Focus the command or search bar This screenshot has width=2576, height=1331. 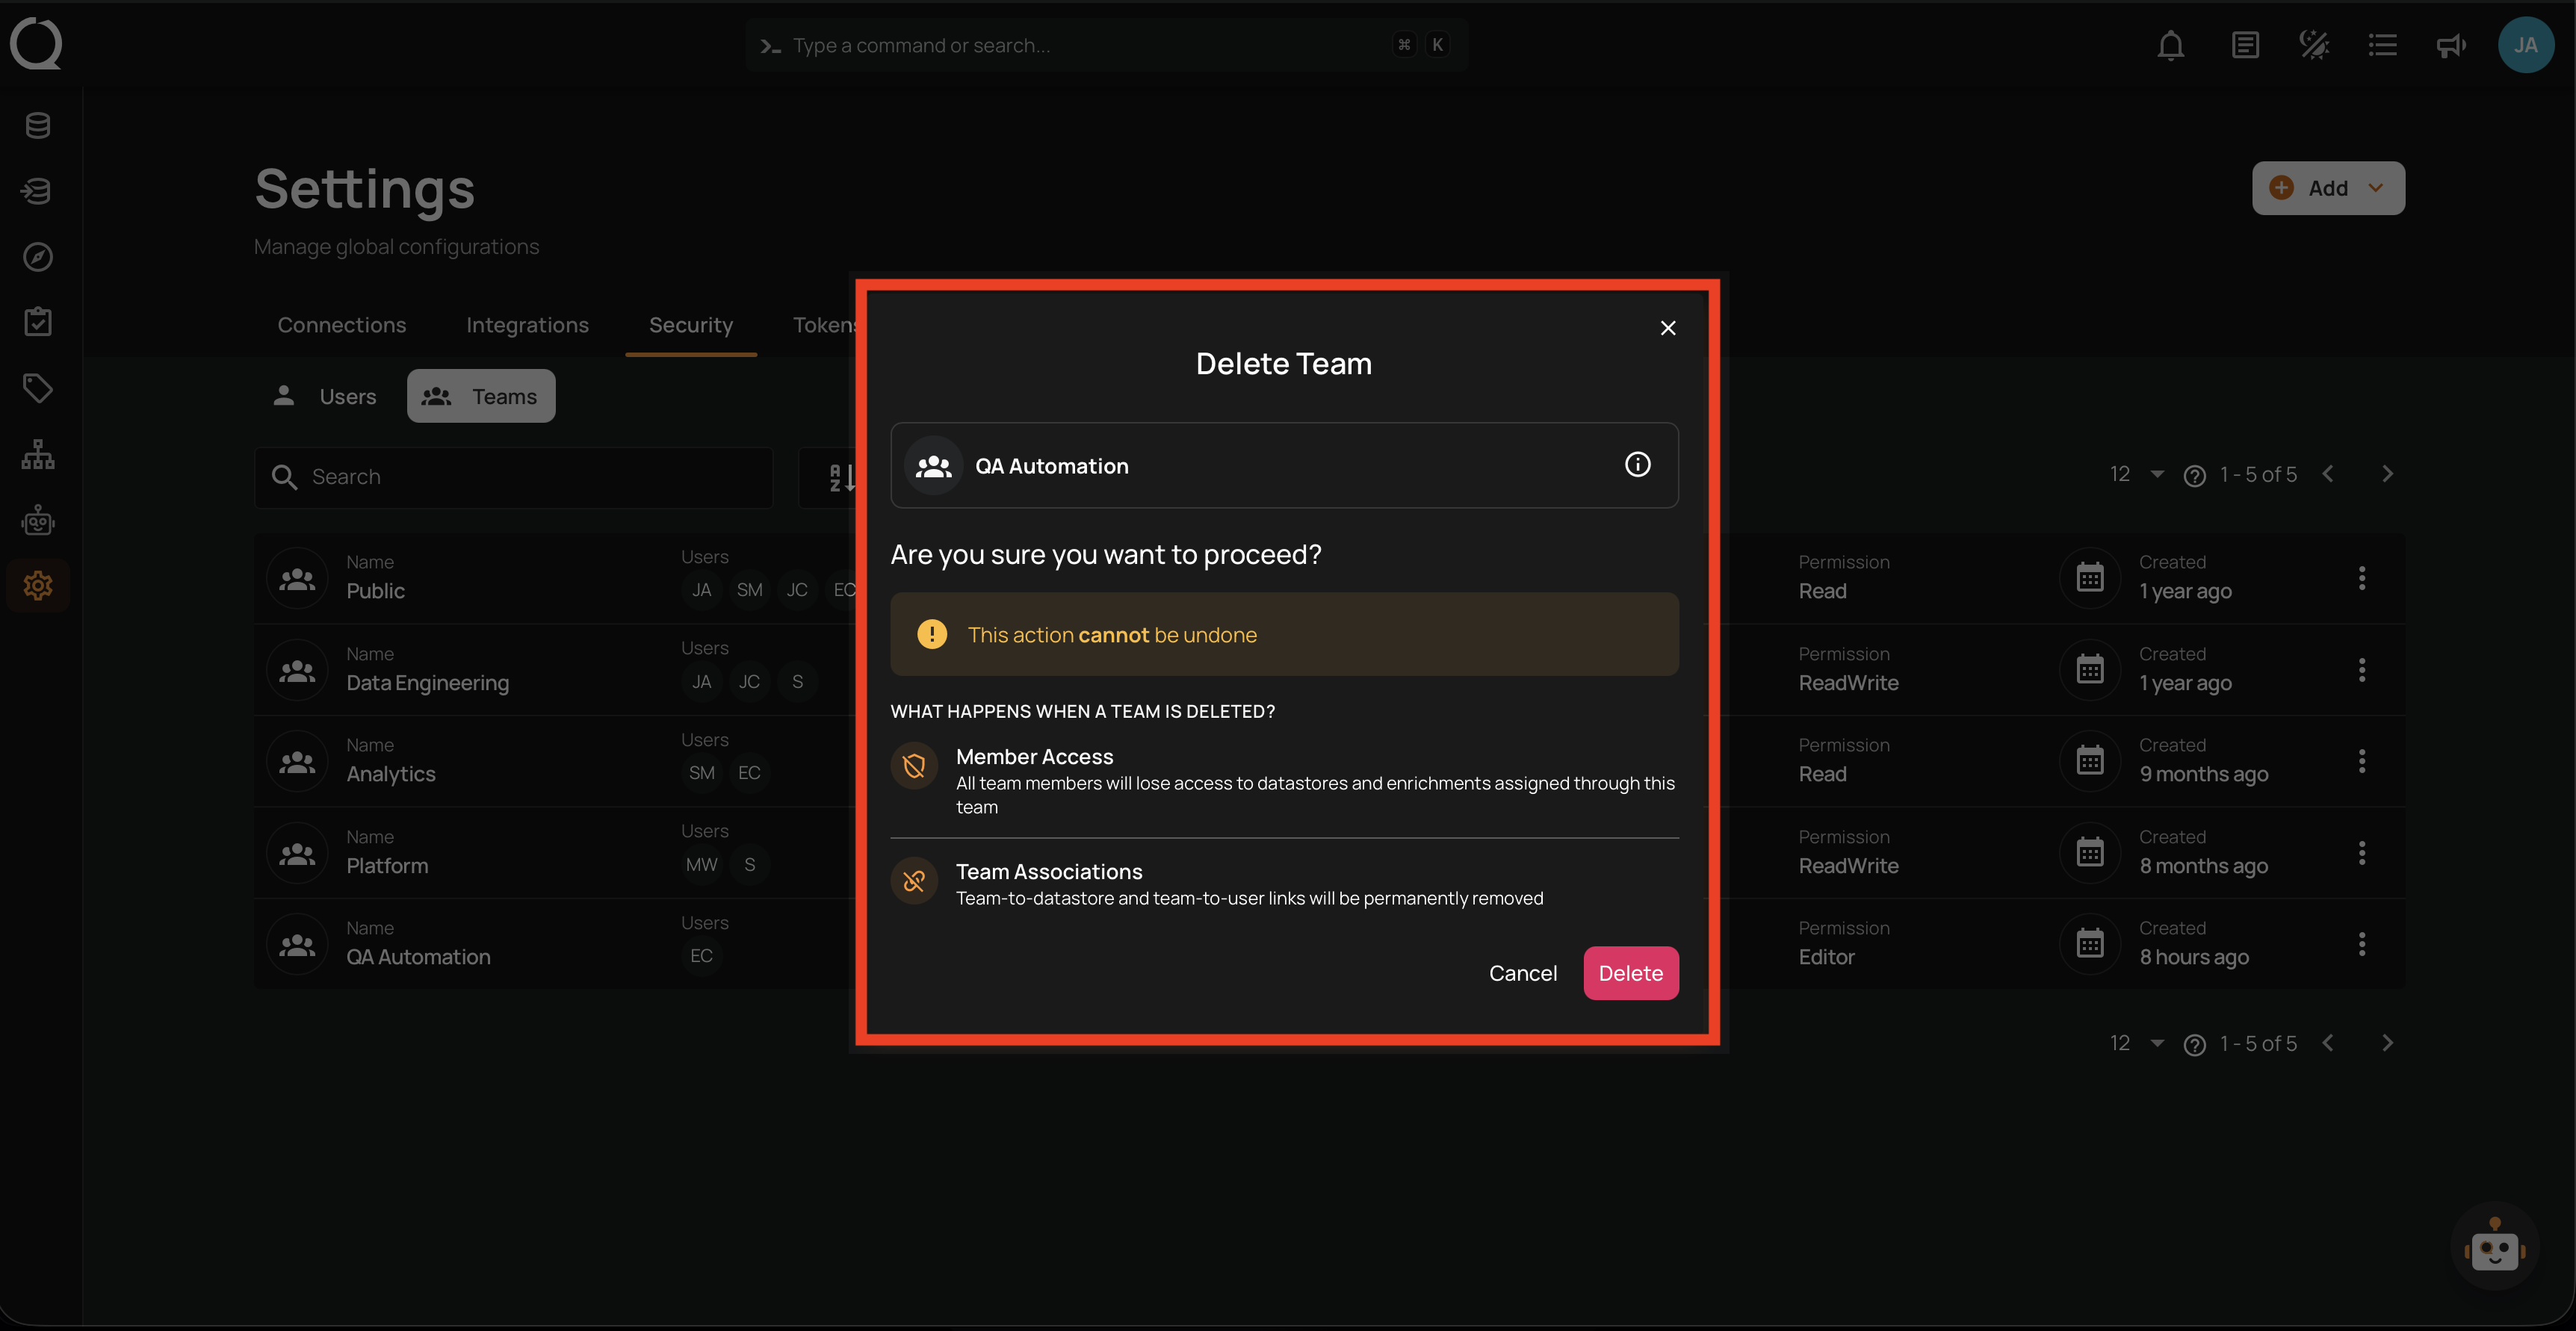[1106, 45]
